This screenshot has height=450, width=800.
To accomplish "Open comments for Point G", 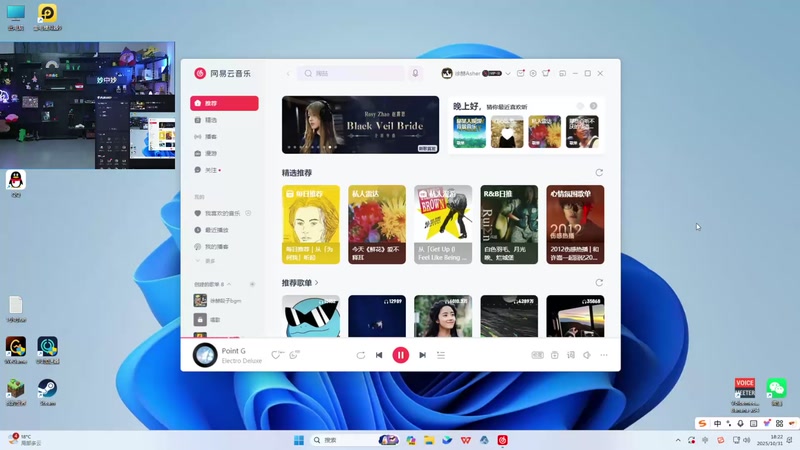I will [x=294, y=355].
